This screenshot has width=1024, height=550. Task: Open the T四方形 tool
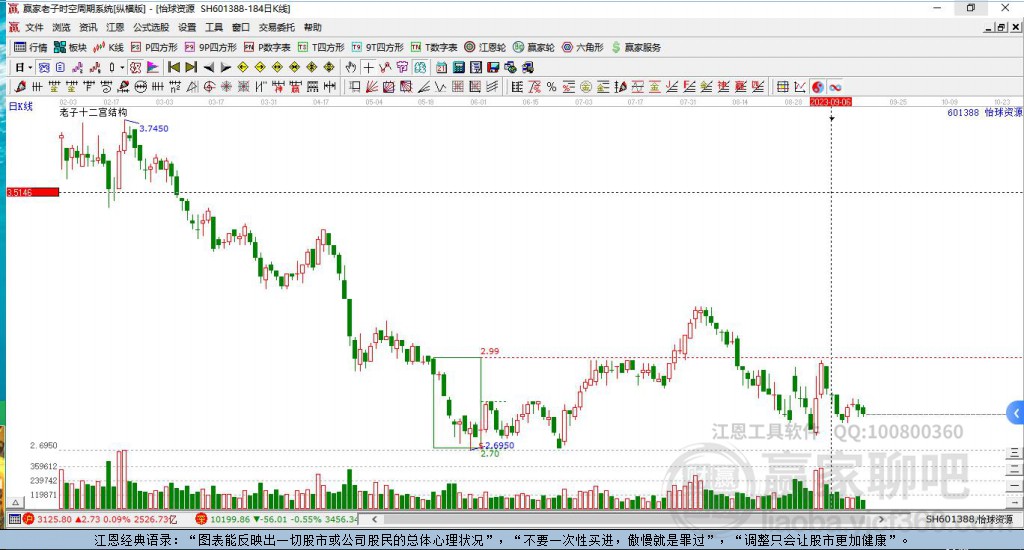pyautogui.click(x=321, y=47)
